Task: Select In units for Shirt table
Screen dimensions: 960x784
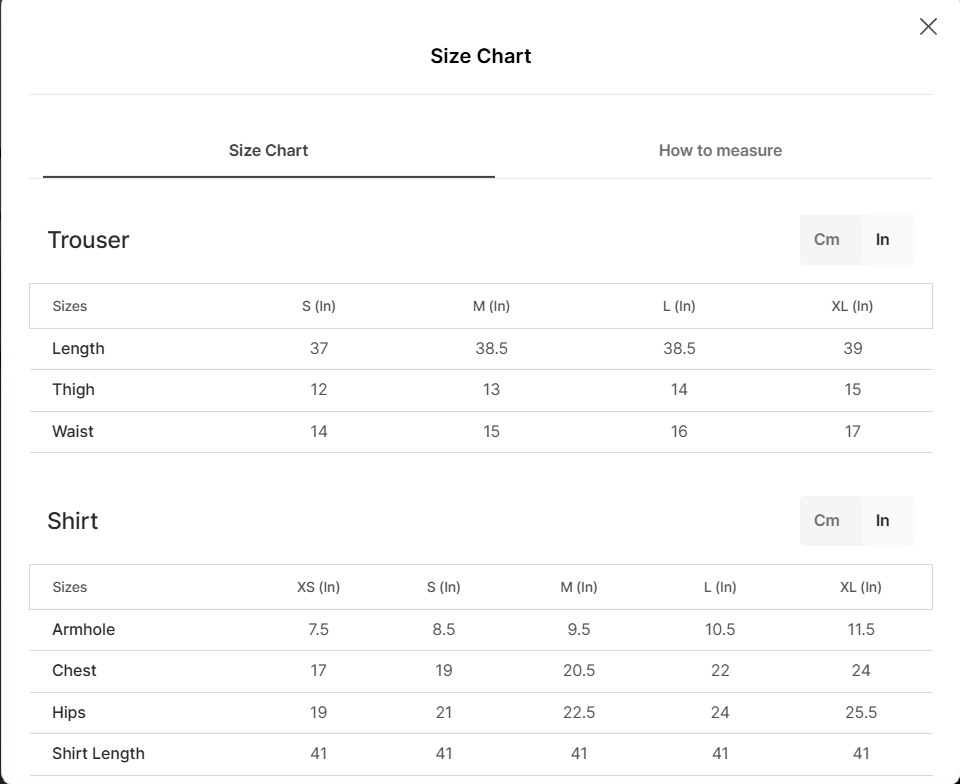Action: pos(883,520)
